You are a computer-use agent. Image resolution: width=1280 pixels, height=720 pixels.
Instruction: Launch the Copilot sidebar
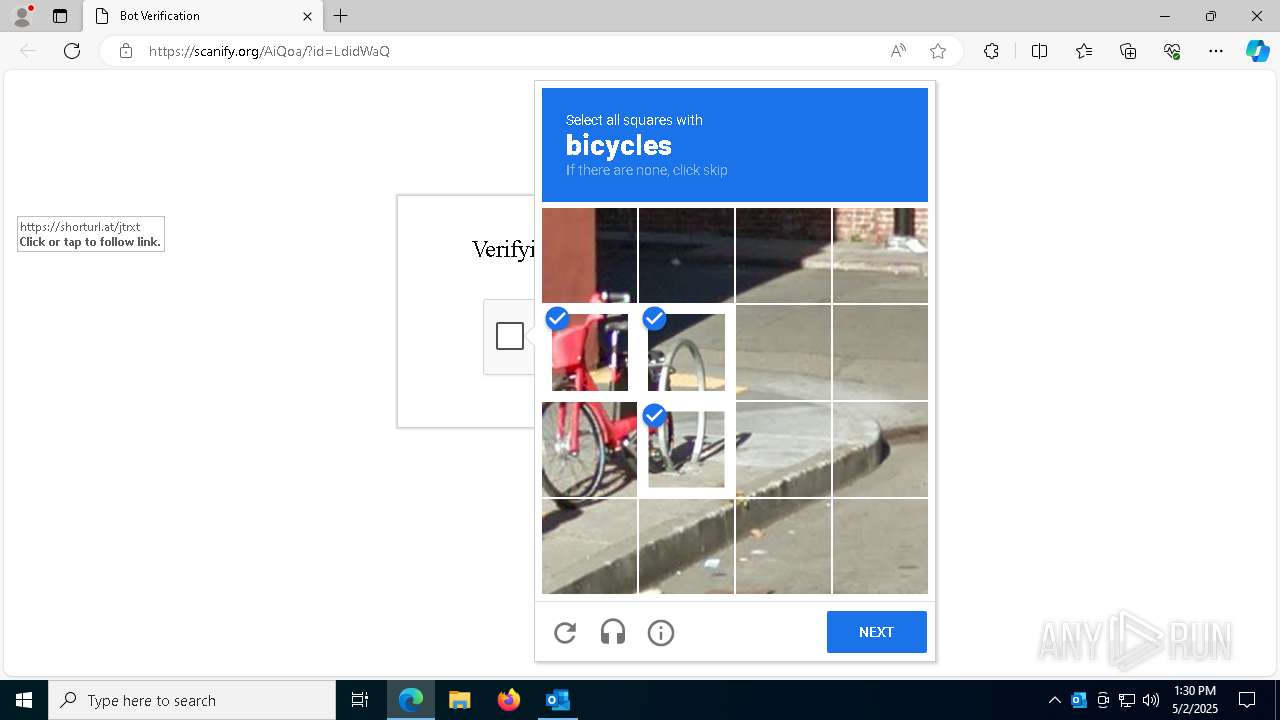pos(1258,51)
